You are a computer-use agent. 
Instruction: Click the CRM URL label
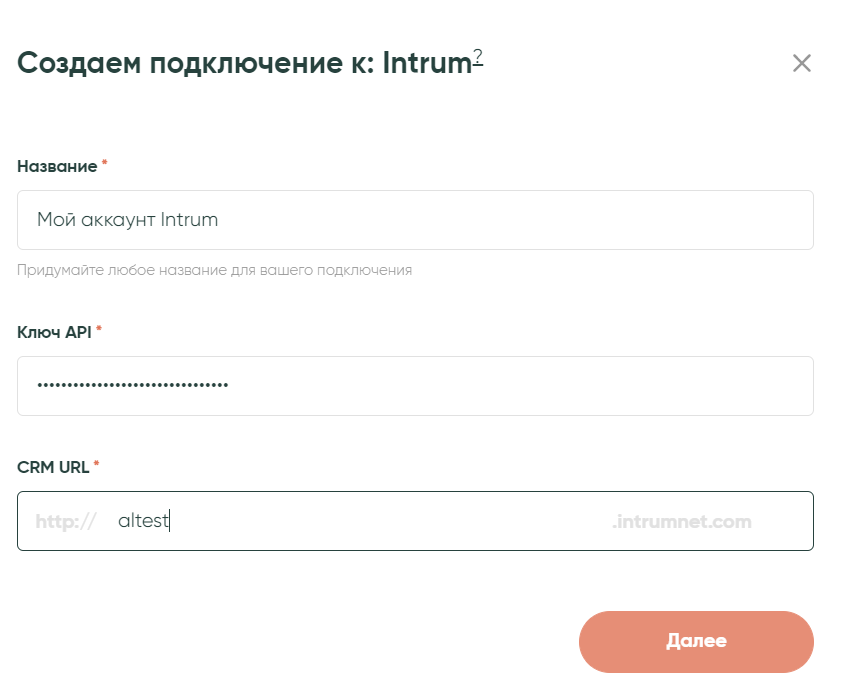coord(53,466)
